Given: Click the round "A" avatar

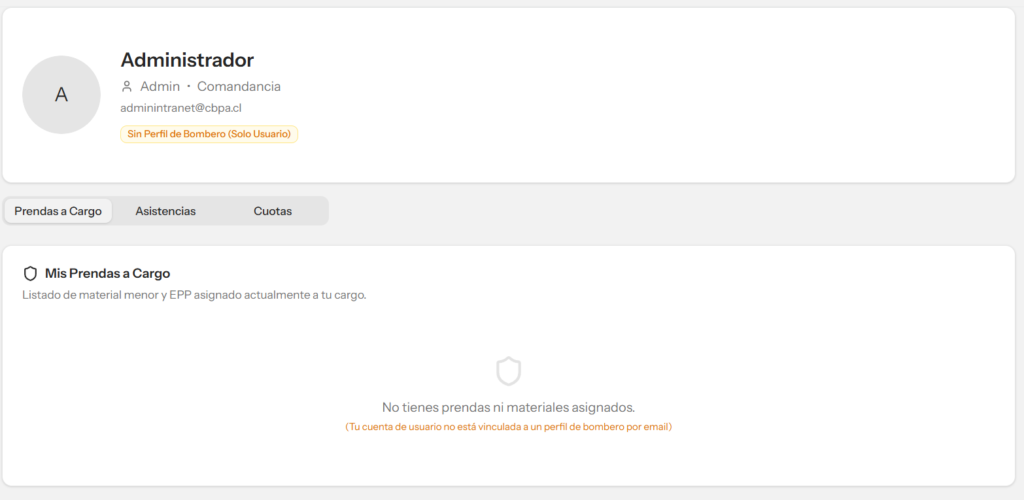Looking at the screenshot, I should pos(61,95).
